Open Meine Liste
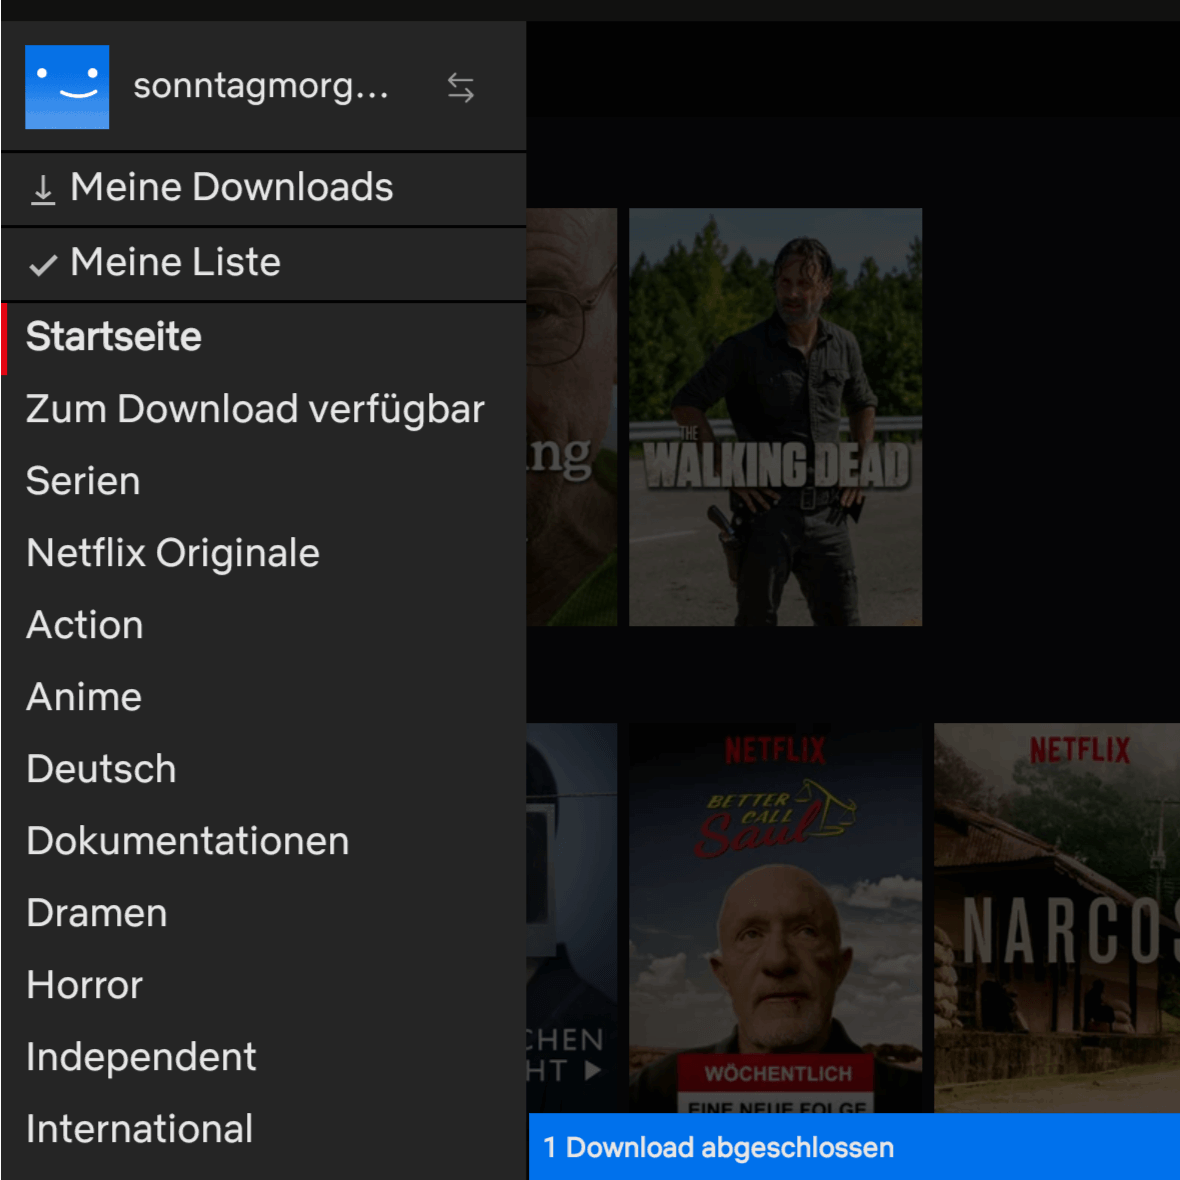This screenshot has height=1180, width=1180. (x=263, y=263)
